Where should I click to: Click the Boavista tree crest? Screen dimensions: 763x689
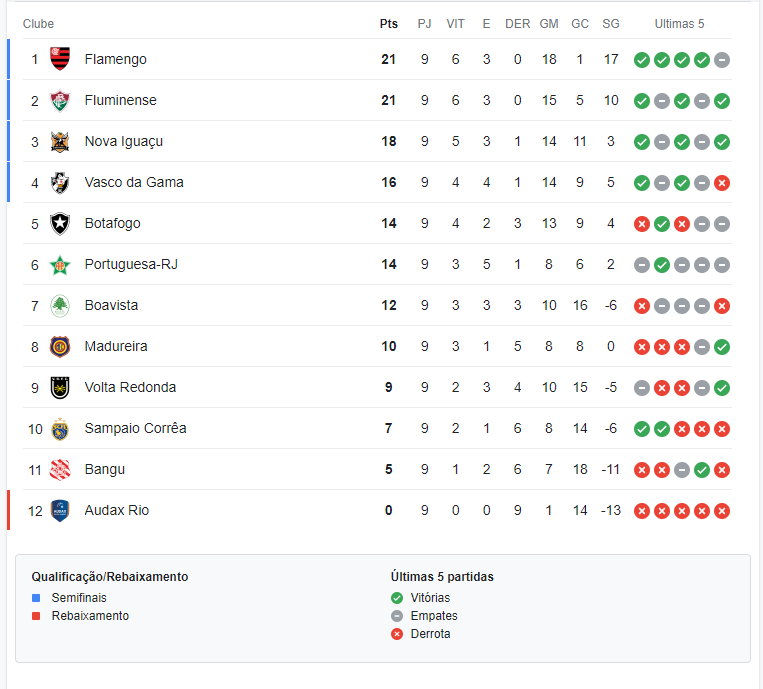(x=60, y=306)
